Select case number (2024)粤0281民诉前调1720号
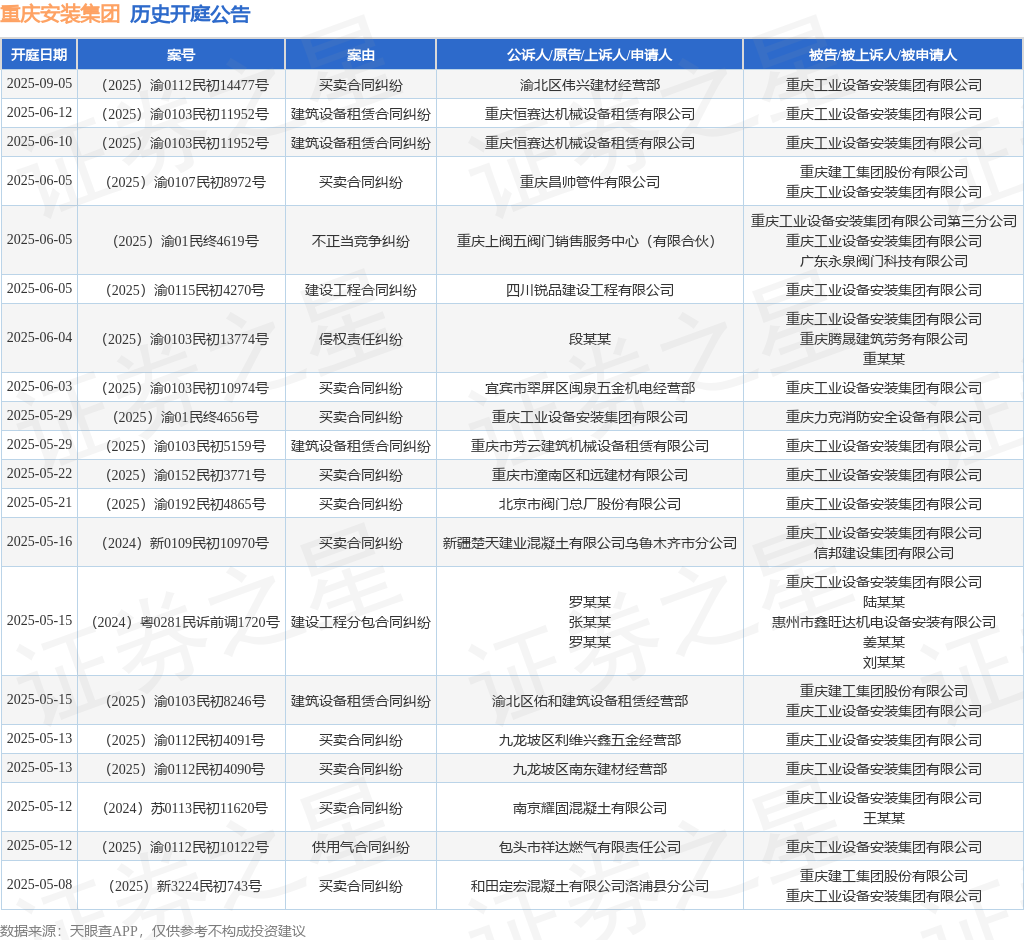The image size is (1024, 940). [185, 621]
